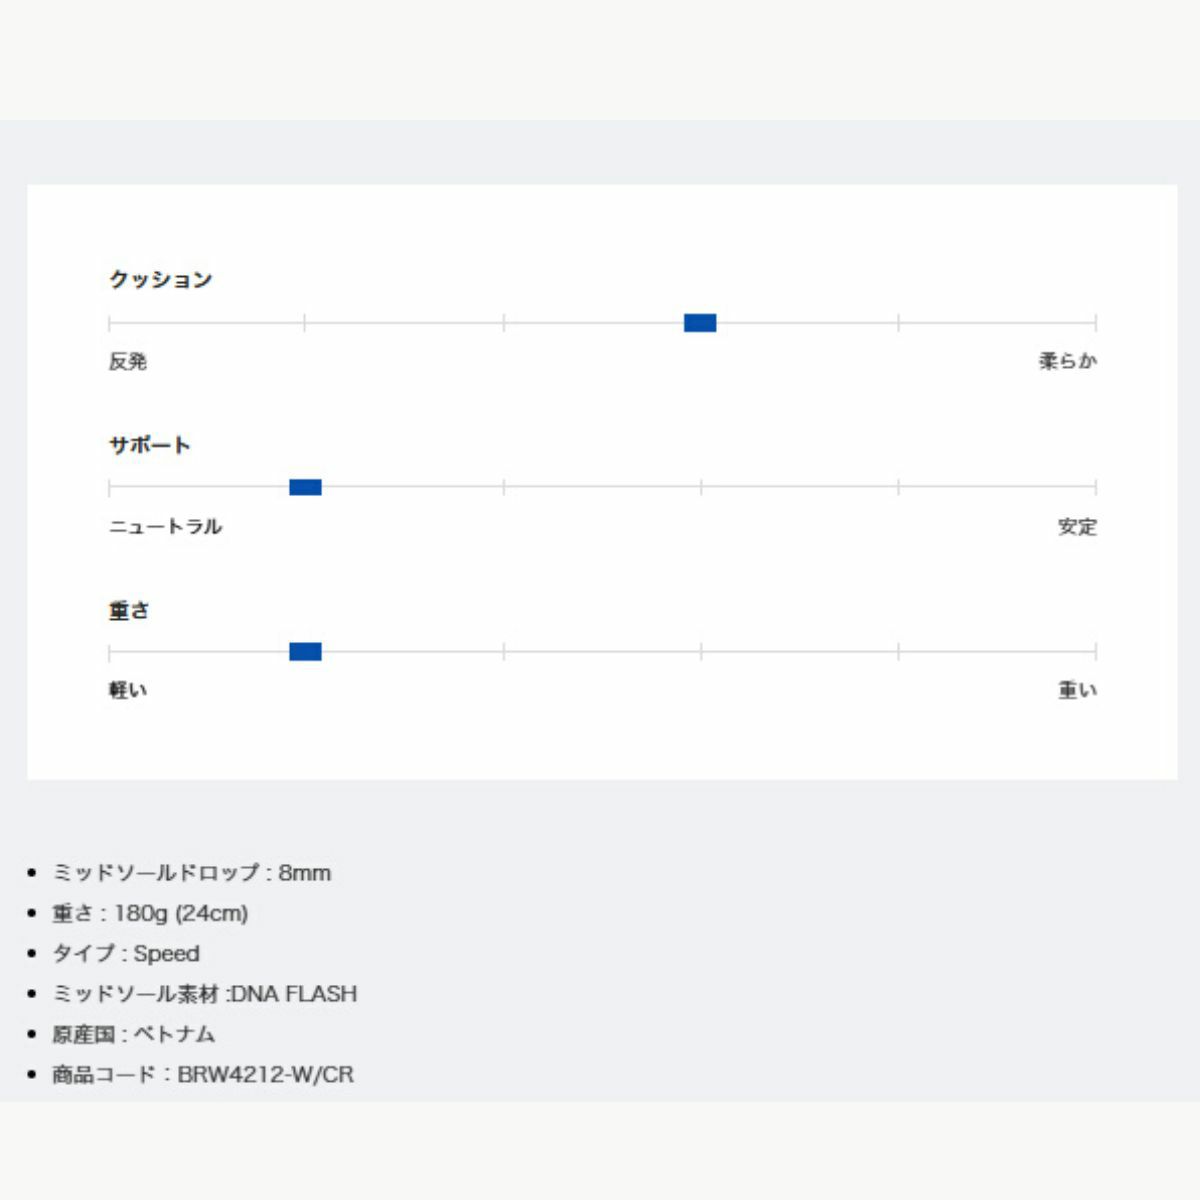Click the タイプ : Speed line

[126, 954]
